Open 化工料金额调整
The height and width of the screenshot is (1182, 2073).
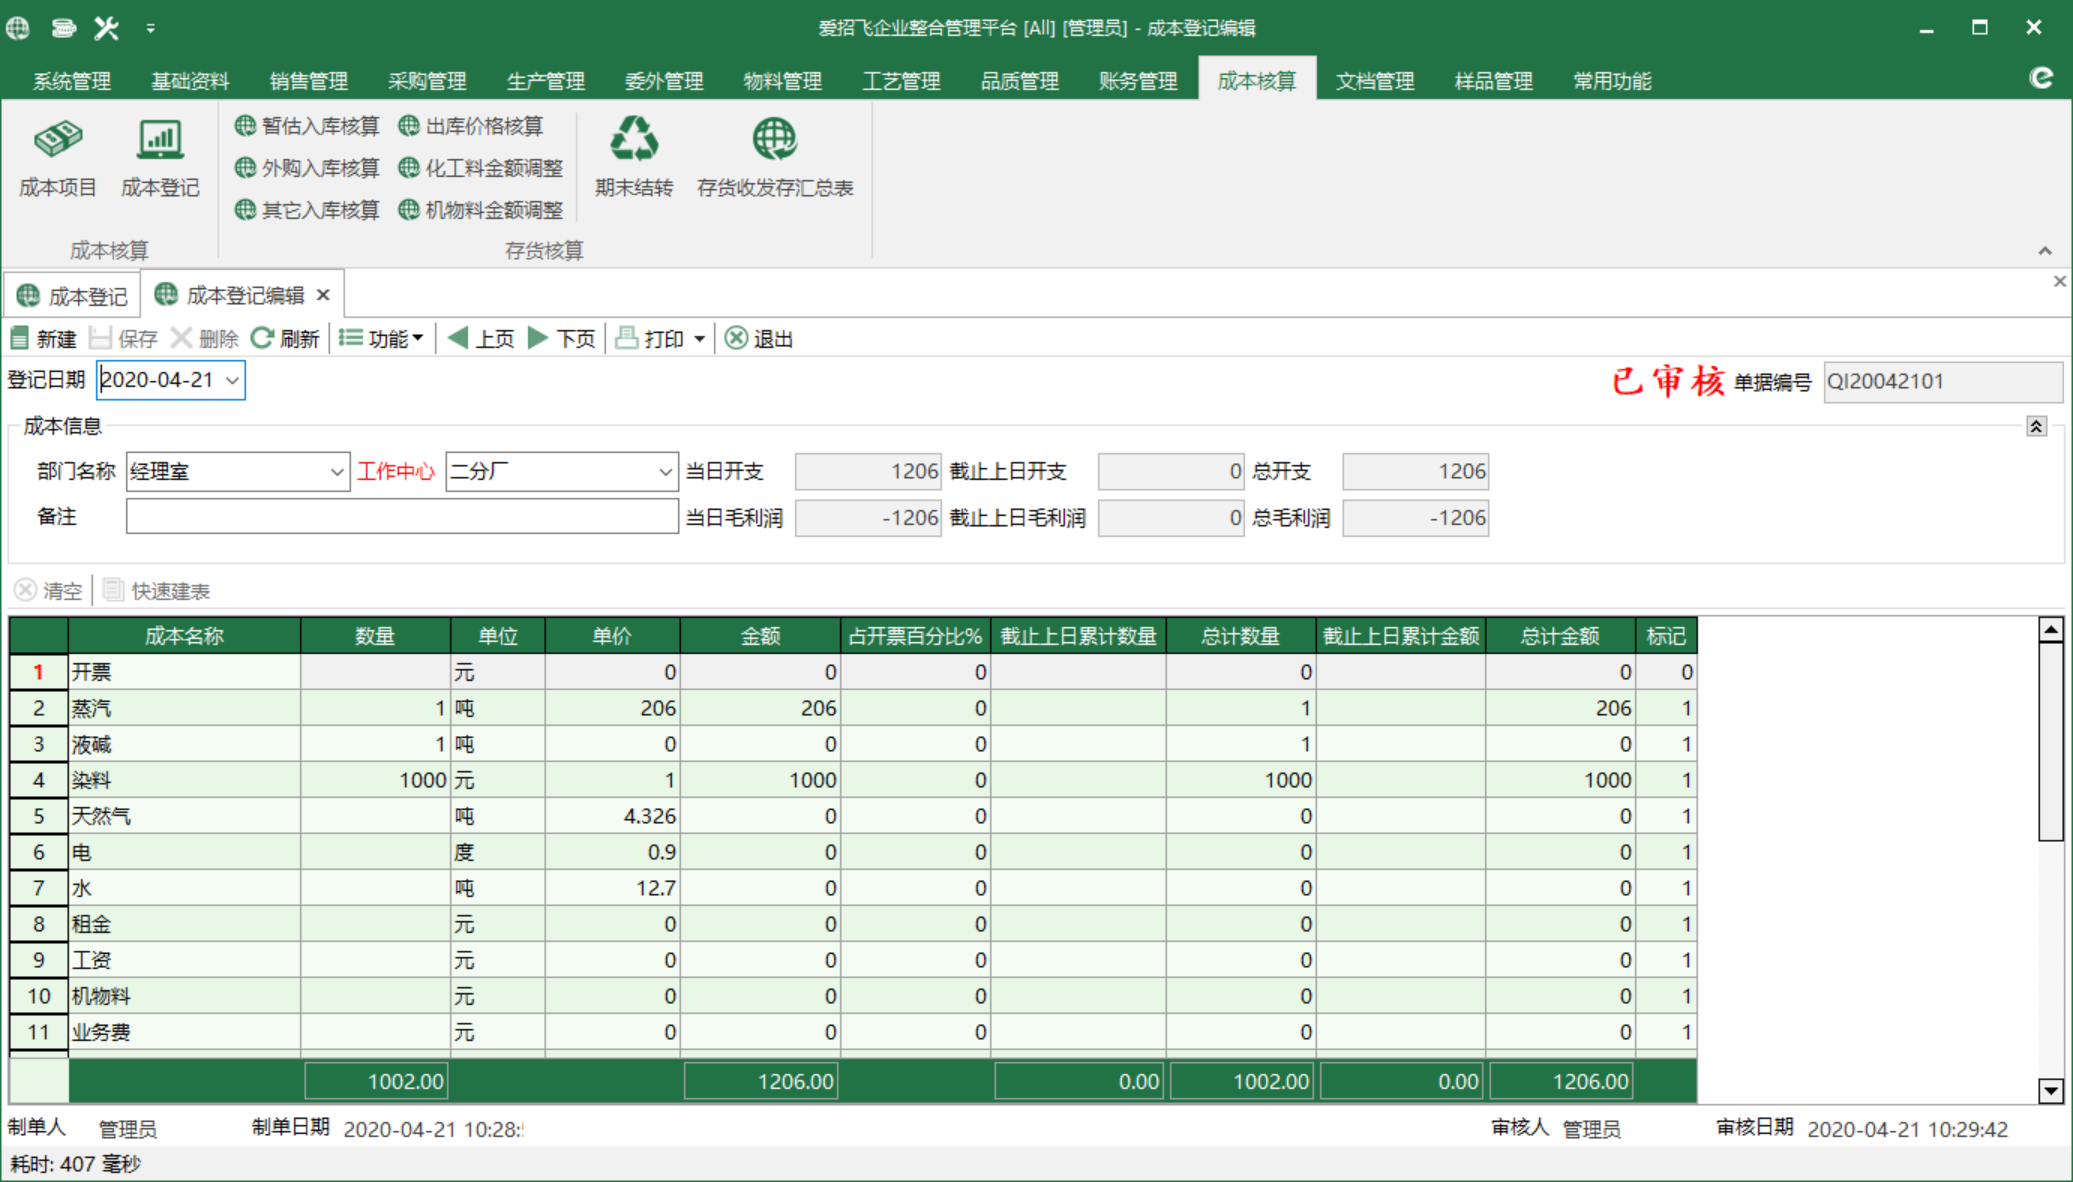[481, 168]
